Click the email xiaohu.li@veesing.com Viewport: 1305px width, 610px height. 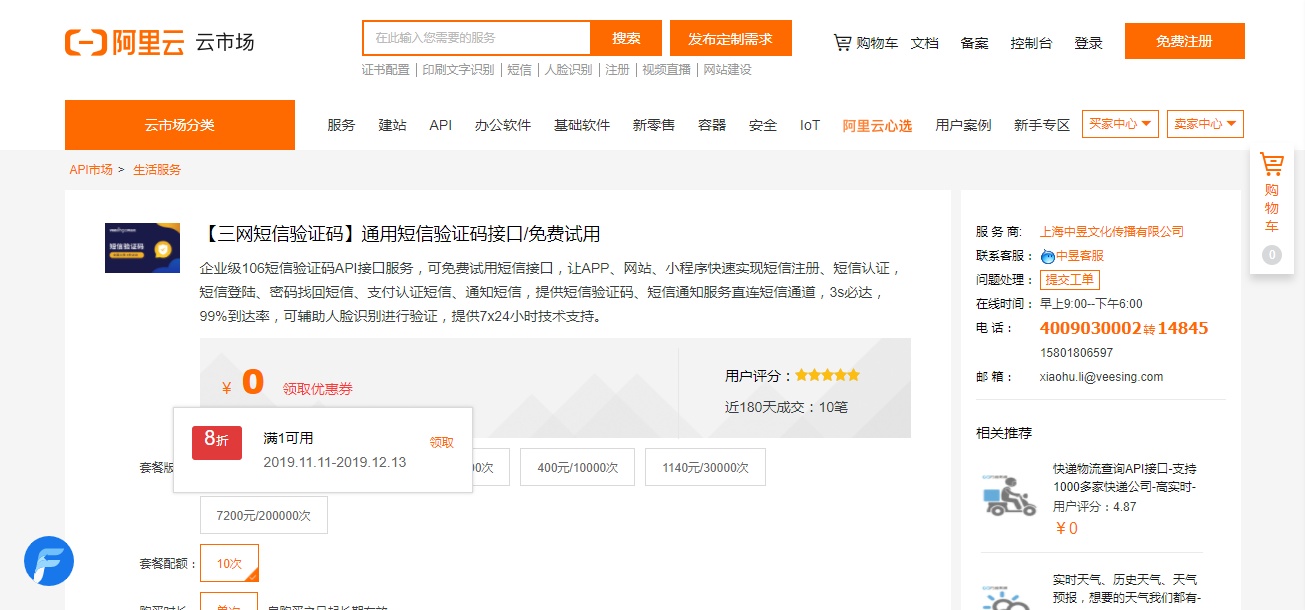[x=1102, y=377]
